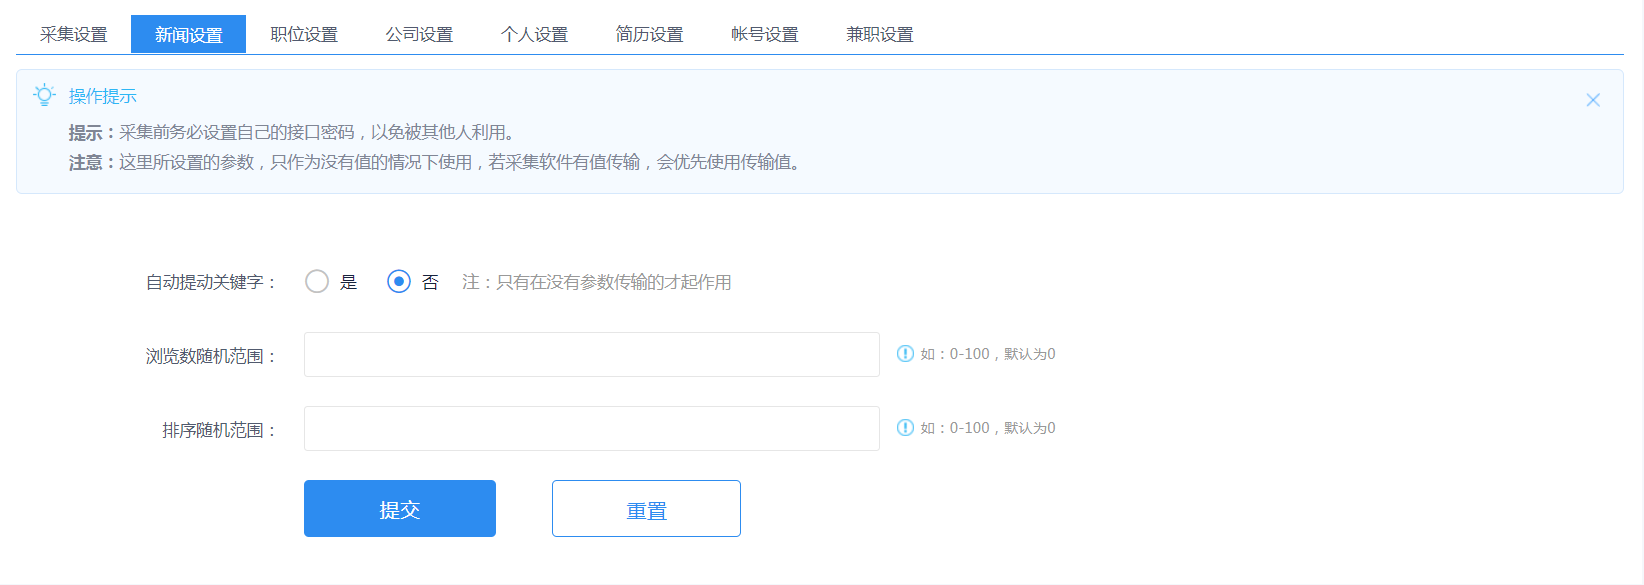Reset the form with 重置 button
This screenshot has height=585, width=1644.
coord(646,508)
